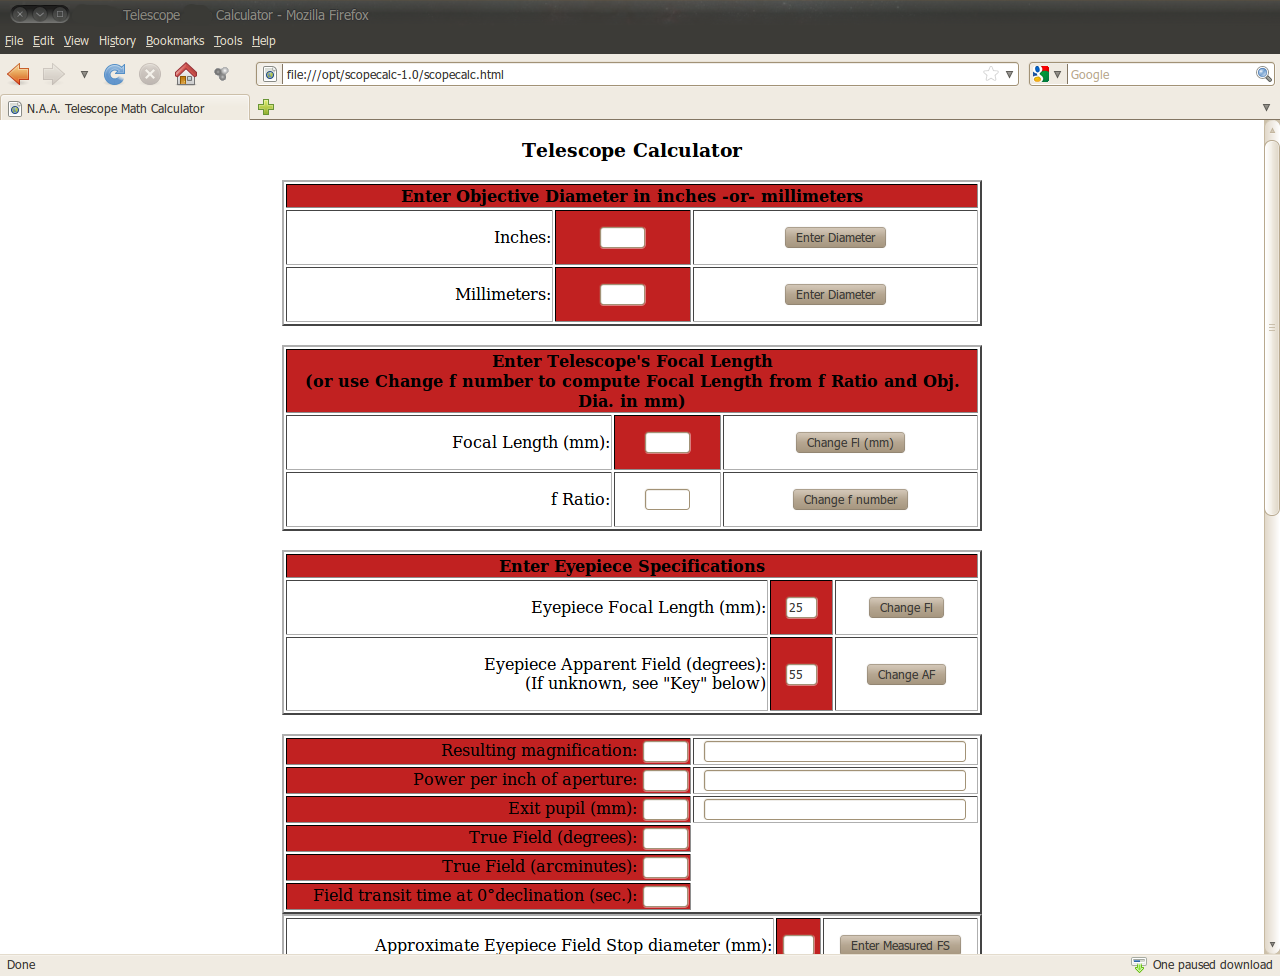Click the search magnifier icon
This screenshot has height=976, width=1280.
1263,74
